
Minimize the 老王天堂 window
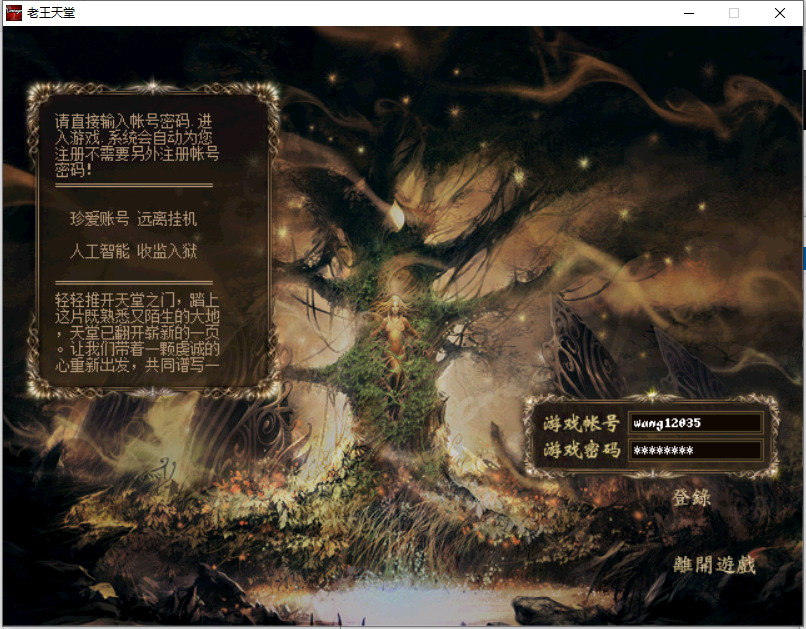point(689,13)
